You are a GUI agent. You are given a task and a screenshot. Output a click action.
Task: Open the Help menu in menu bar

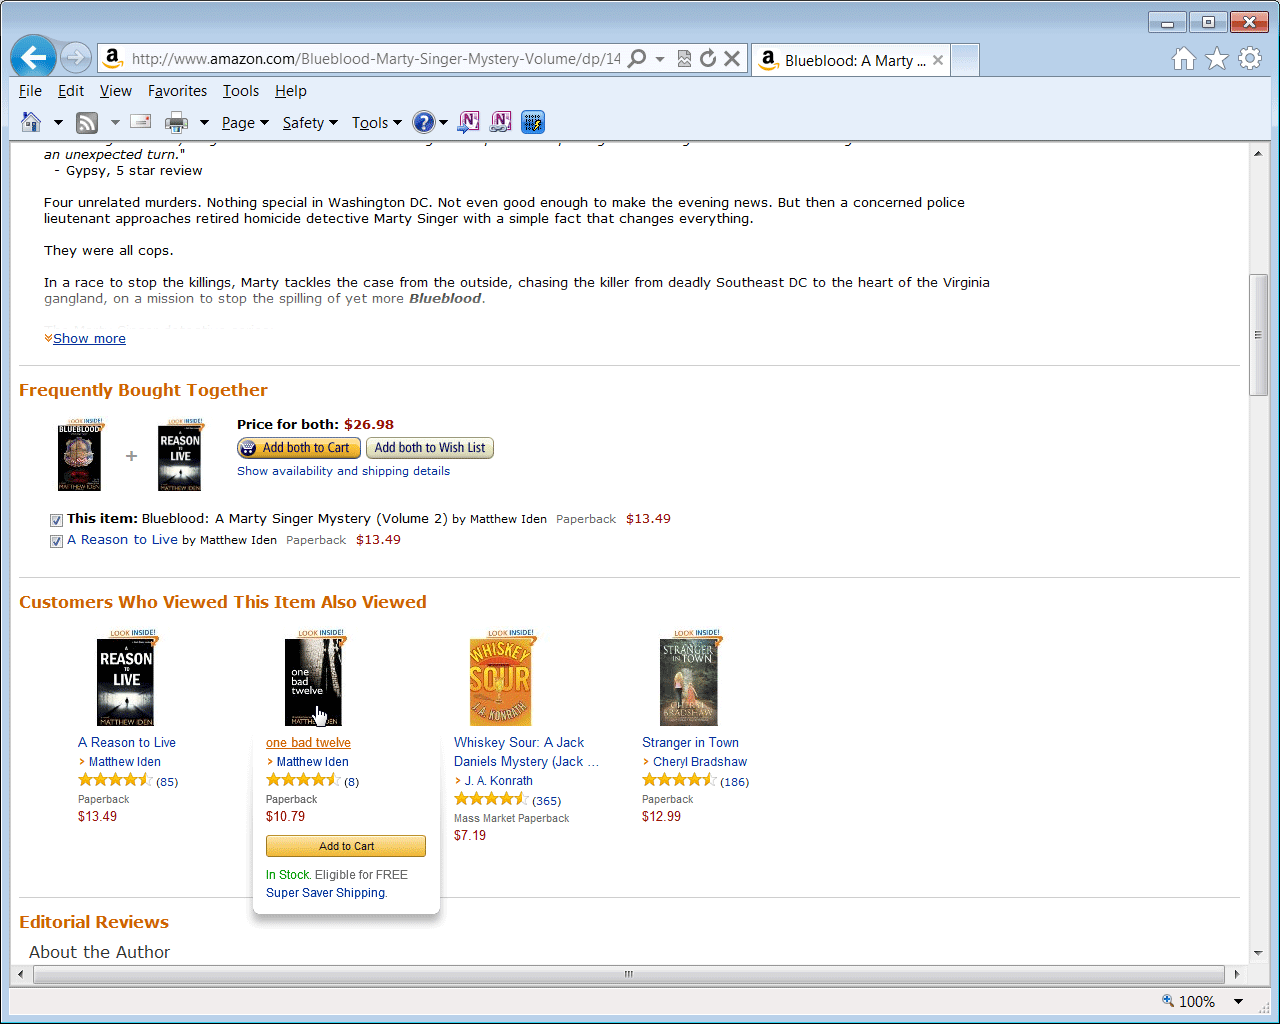click(290, 90)
